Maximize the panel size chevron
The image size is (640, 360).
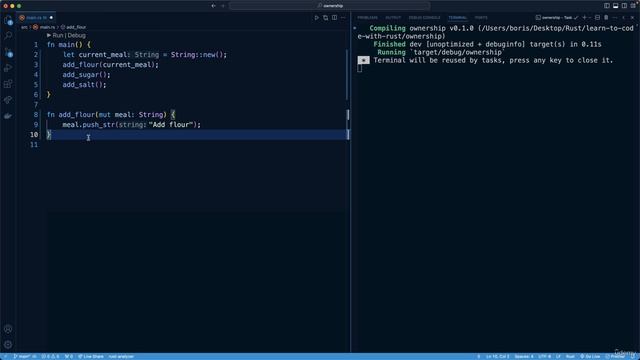point(624,18)
